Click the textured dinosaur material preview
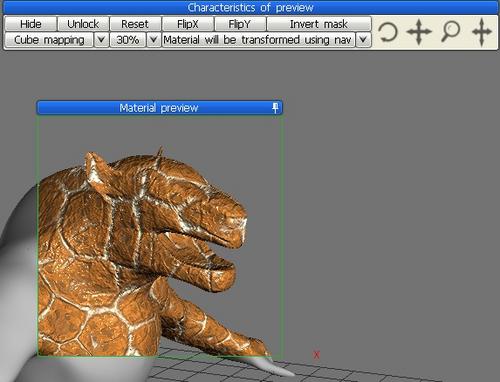Viewport: 500px width, 382px height. (160, 237)
